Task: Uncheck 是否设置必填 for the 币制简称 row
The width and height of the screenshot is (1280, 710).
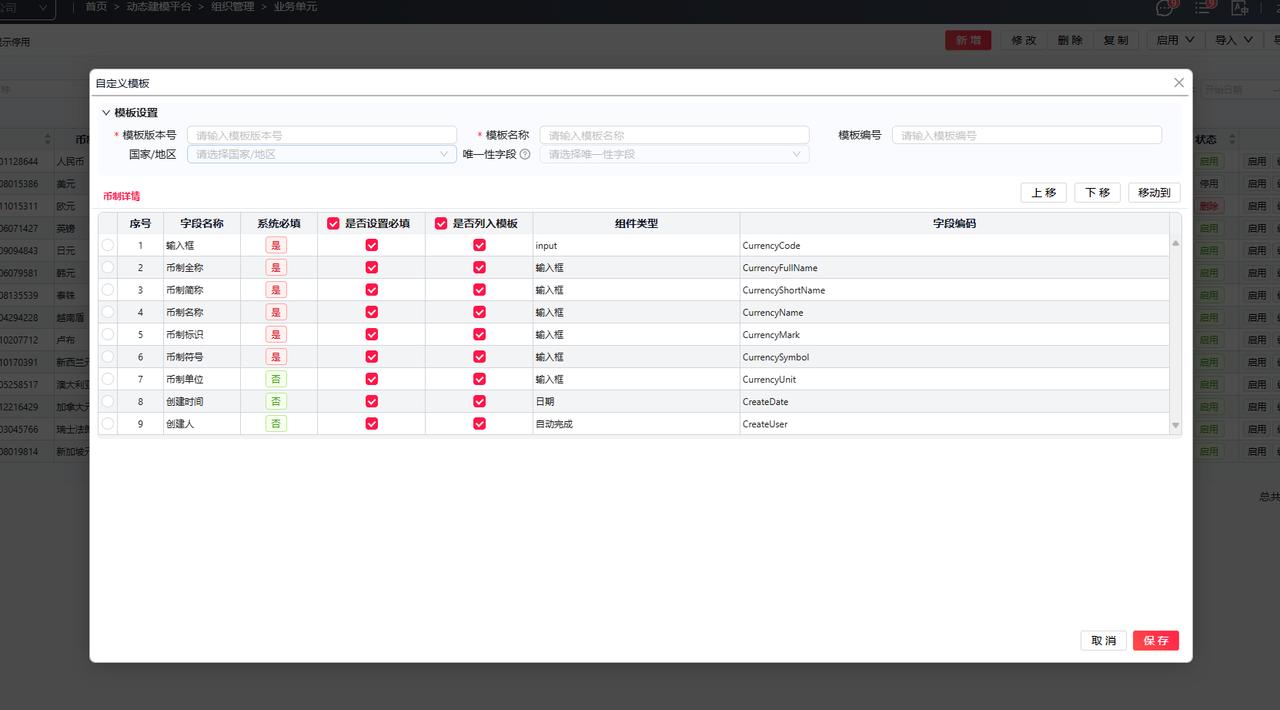Action: point(372,290)
